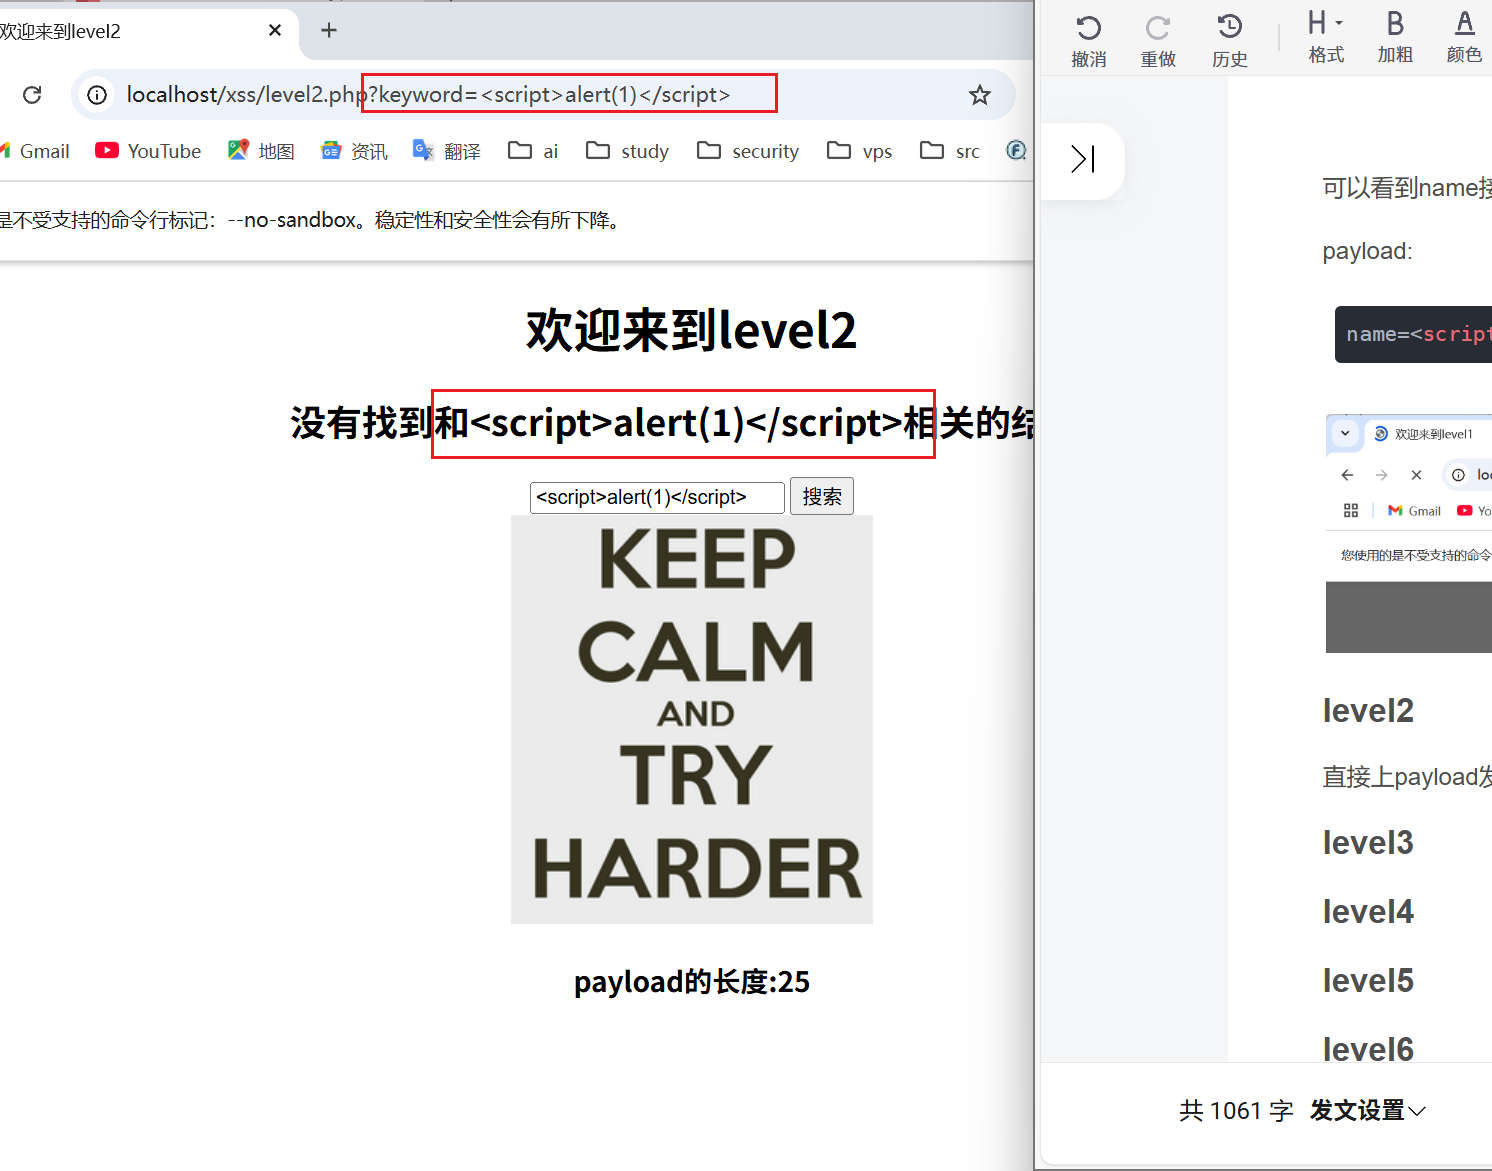This screenshot has height=1171, width=1492.
Task: Expand the vps bookmark folder
Action: coord(859,151)
